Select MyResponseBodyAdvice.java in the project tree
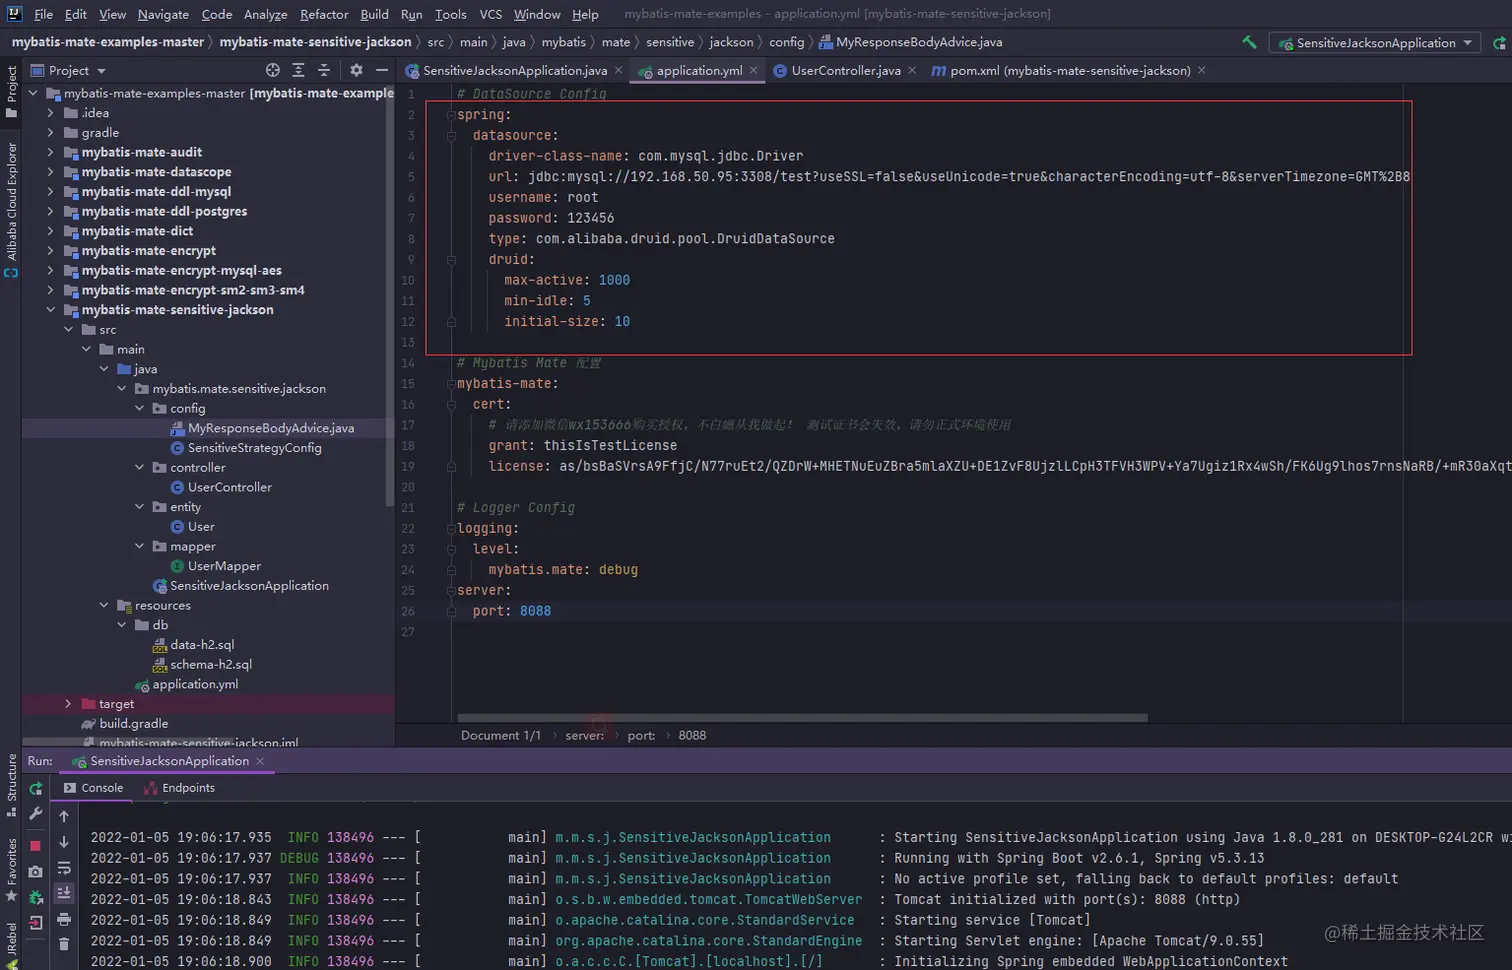This screenshot has width=1512, height=970. 271,428
